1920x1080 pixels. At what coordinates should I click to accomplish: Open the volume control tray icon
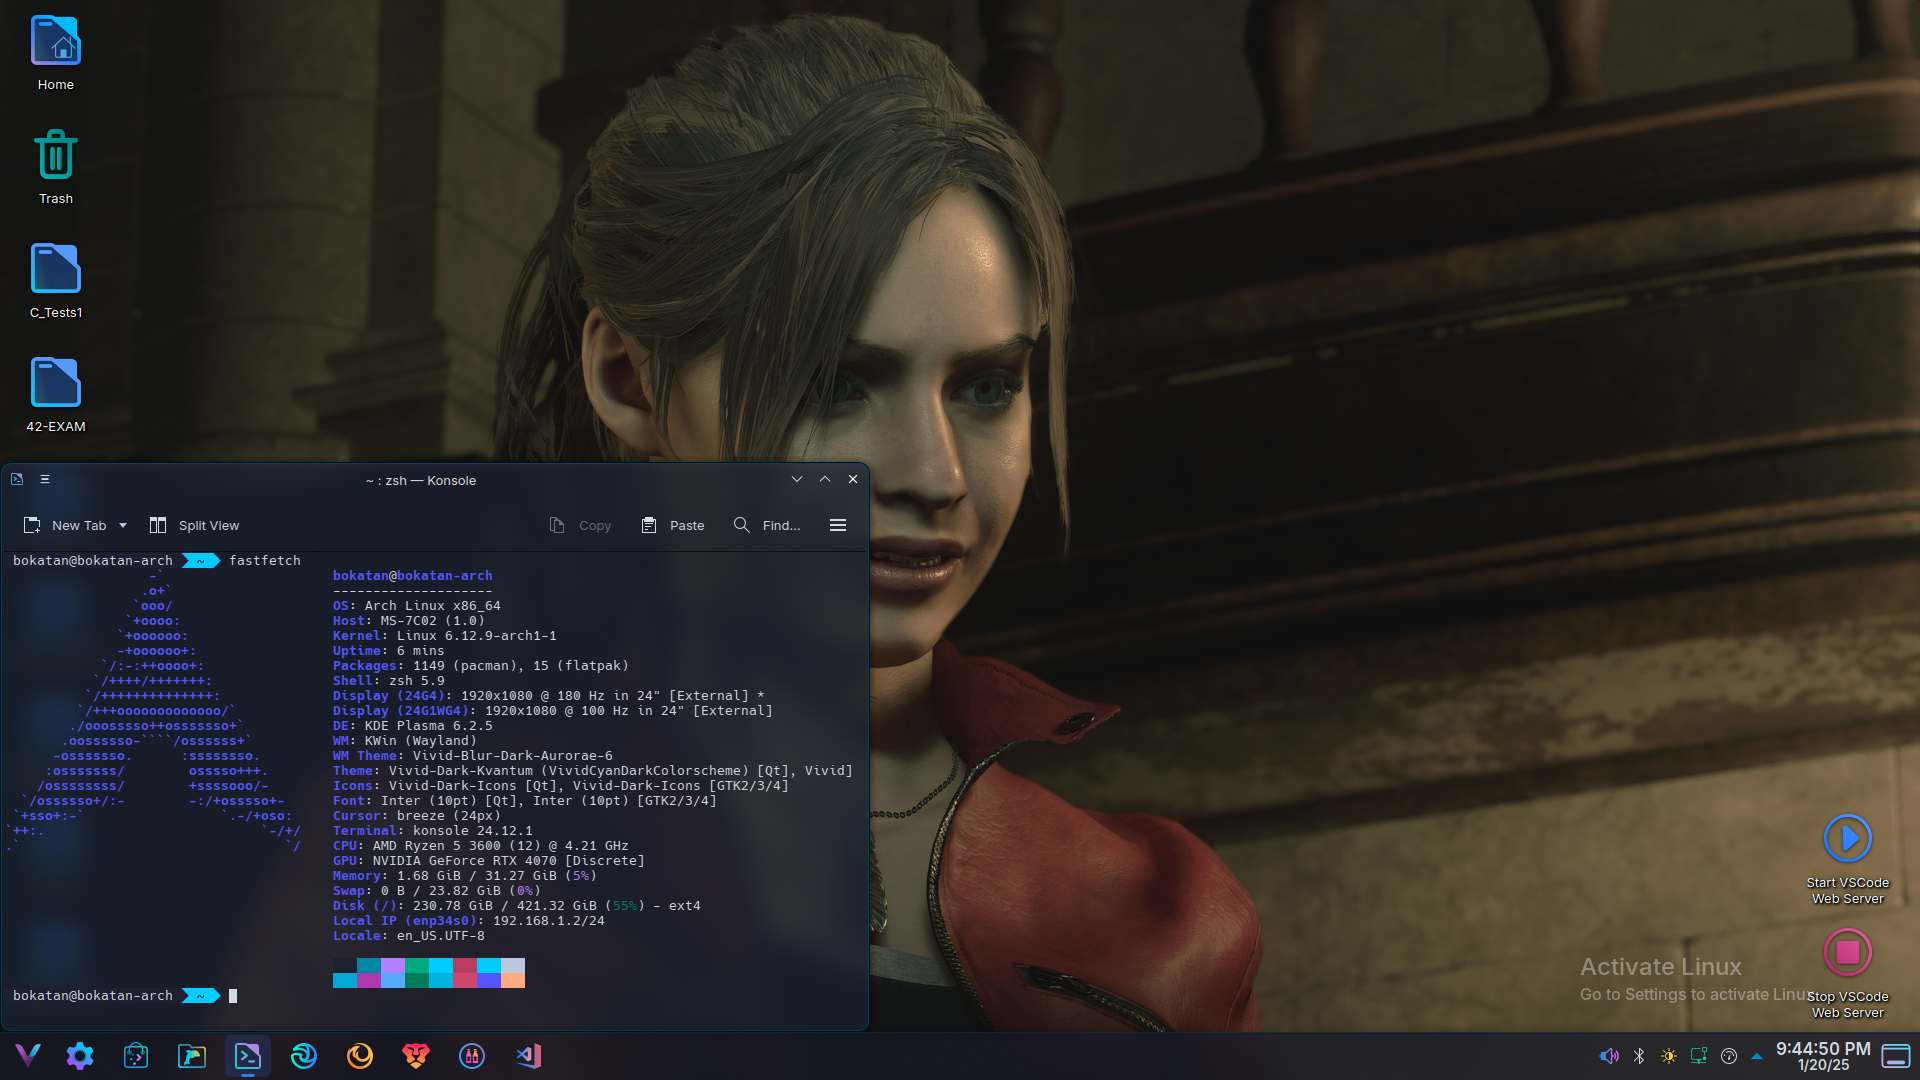pyautogui.click(x=1609, y=1056)
